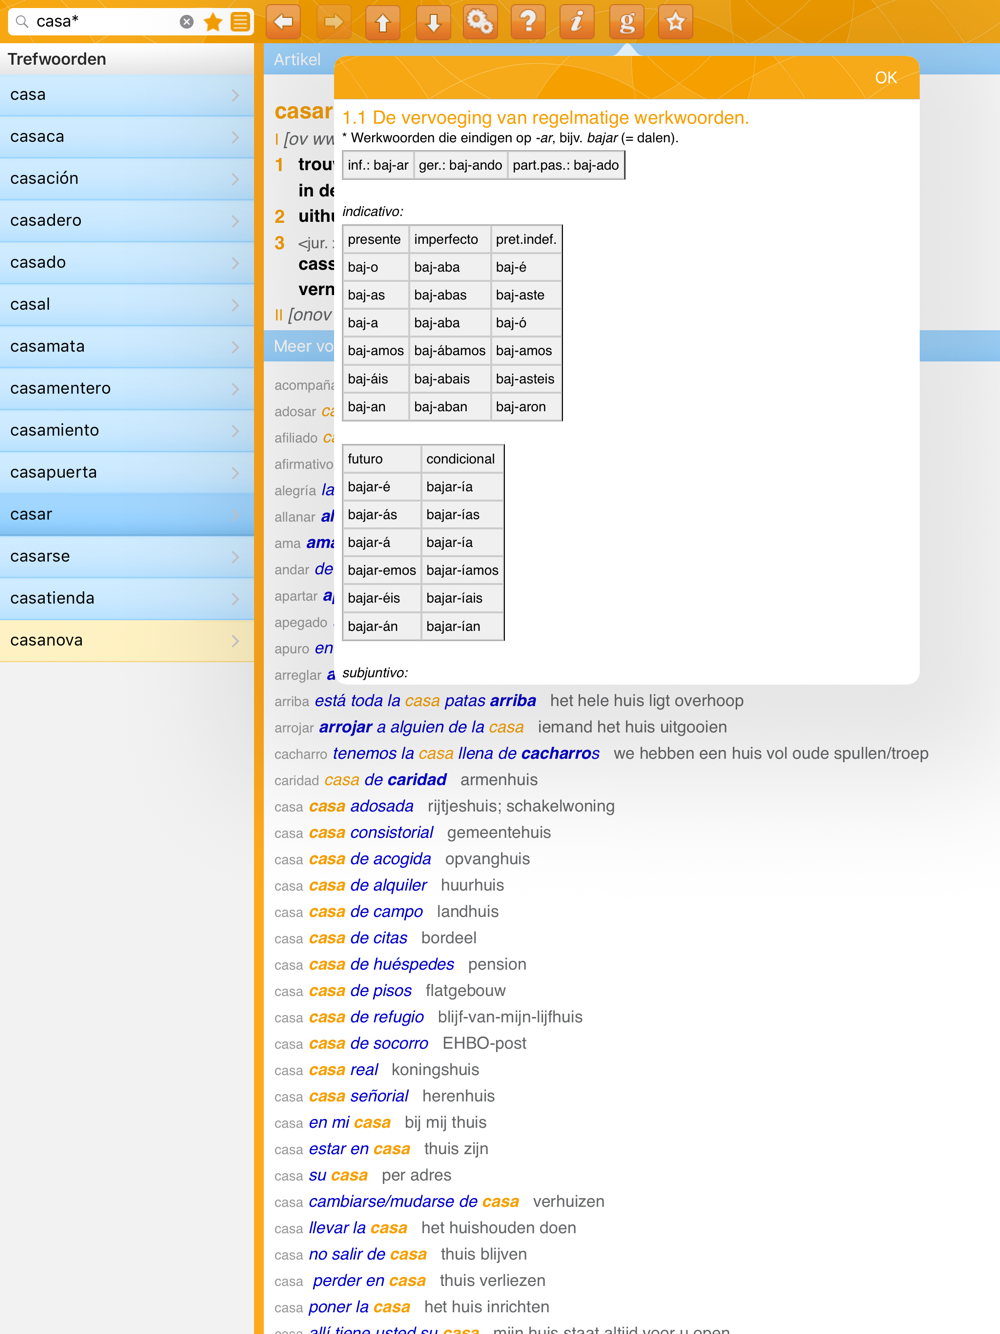
Task: Tap the favorites star in search bar
Action: point(213,21)
